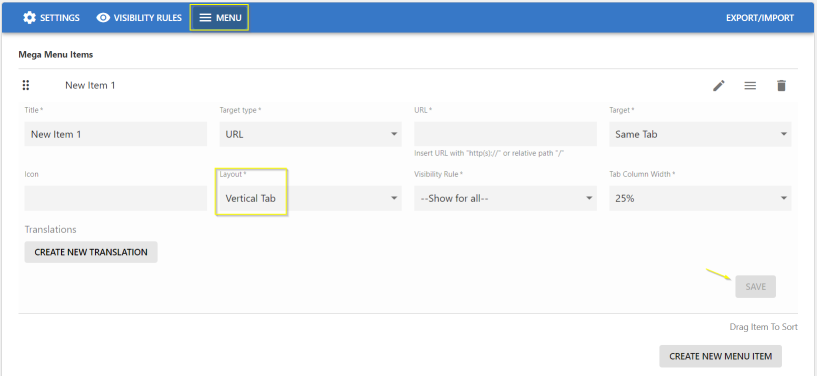Open the Target type dropdown showing URL
Image resolution: width=817 pixels, height=376 pixels.
tap(311, 134)
